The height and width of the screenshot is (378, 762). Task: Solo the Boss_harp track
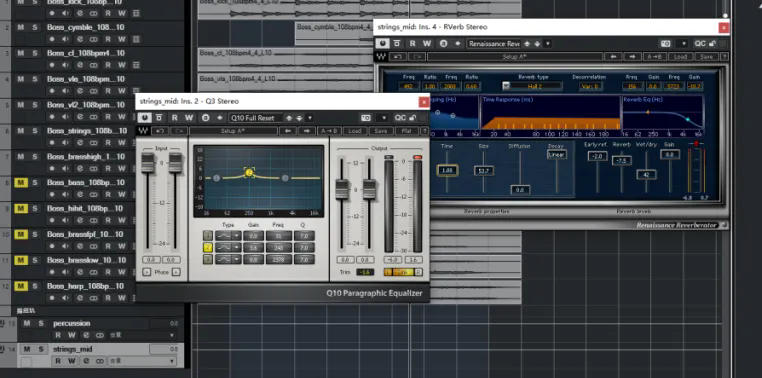click(x=35, y=286)
